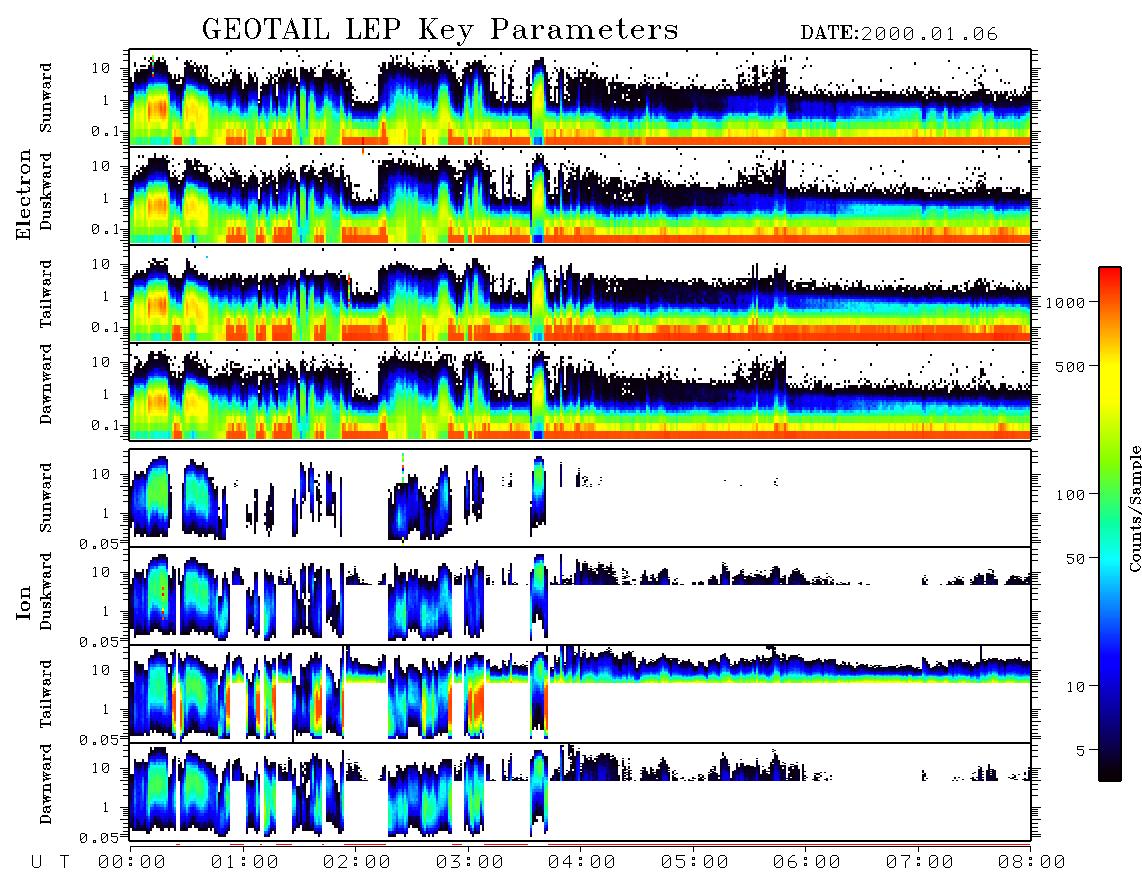Click the Electron Dawnward spectrogram plot
This screenshot has height=880, width=1142.
[580, 391]
